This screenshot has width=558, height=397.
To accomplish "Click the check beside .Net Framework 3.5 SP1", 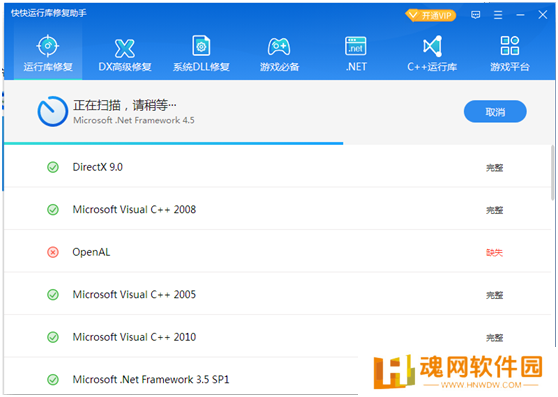I will (53, 380).
